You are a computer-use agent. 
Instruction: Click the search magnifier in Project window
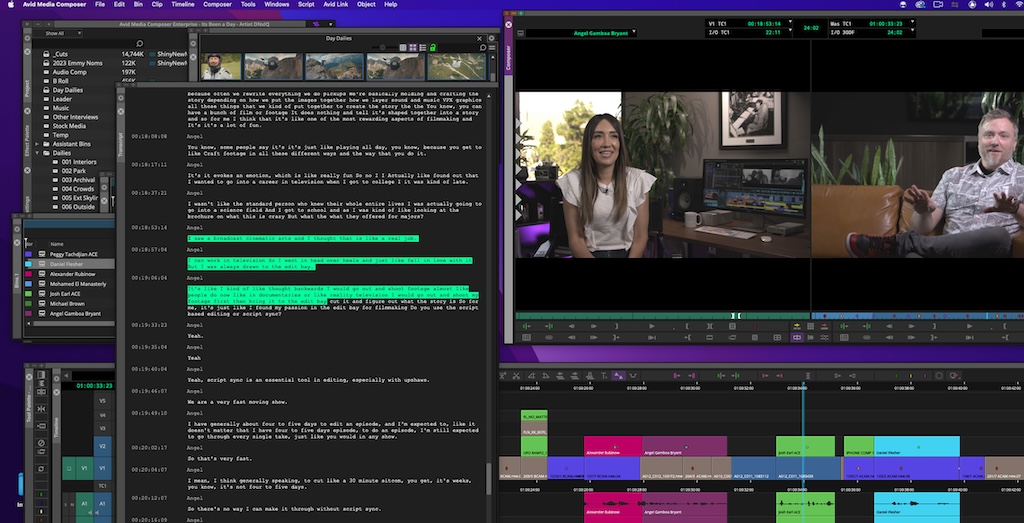point(140,44)
